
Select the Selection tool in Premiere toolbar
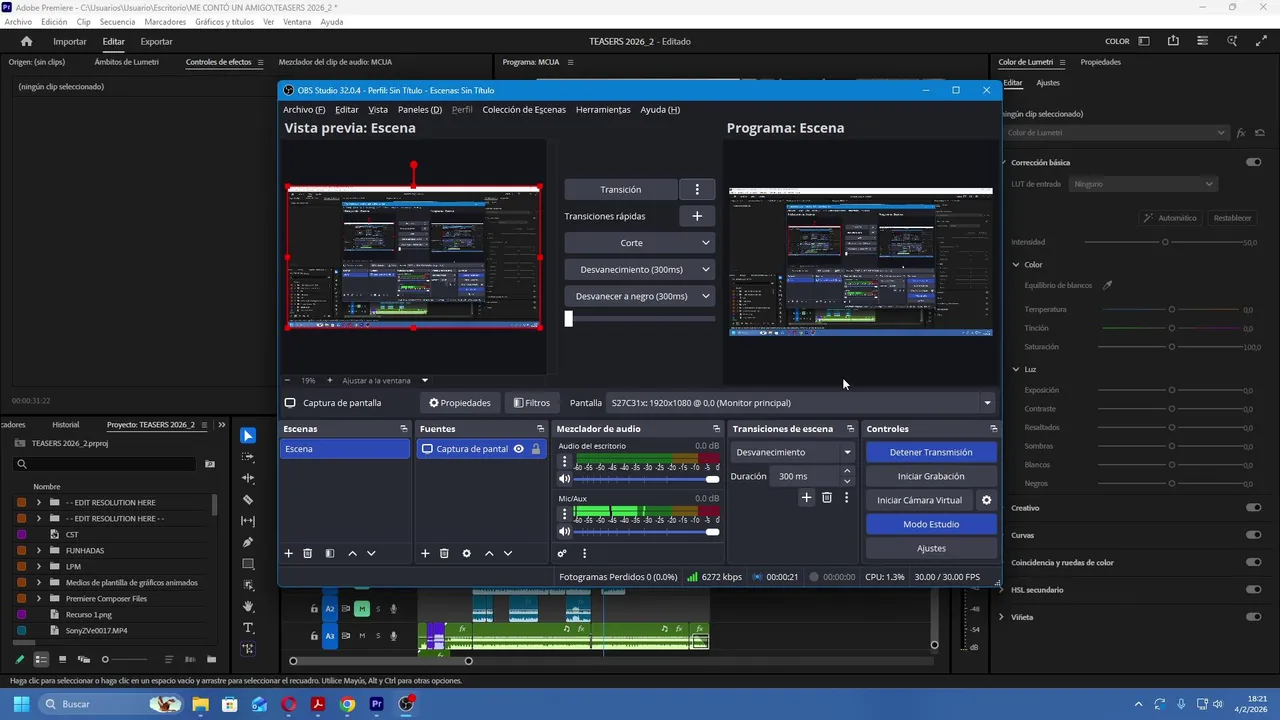click(248, 436)
